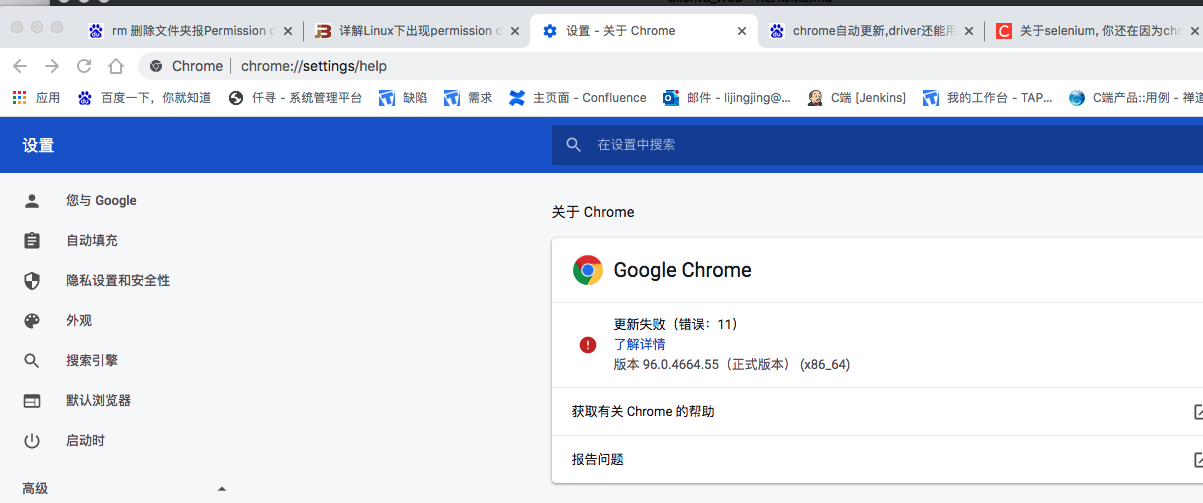Viewport: 1203px width, 503px height.
Task: Close the 设置 - 关于 Chrome tab
Action: pos(741,32)
